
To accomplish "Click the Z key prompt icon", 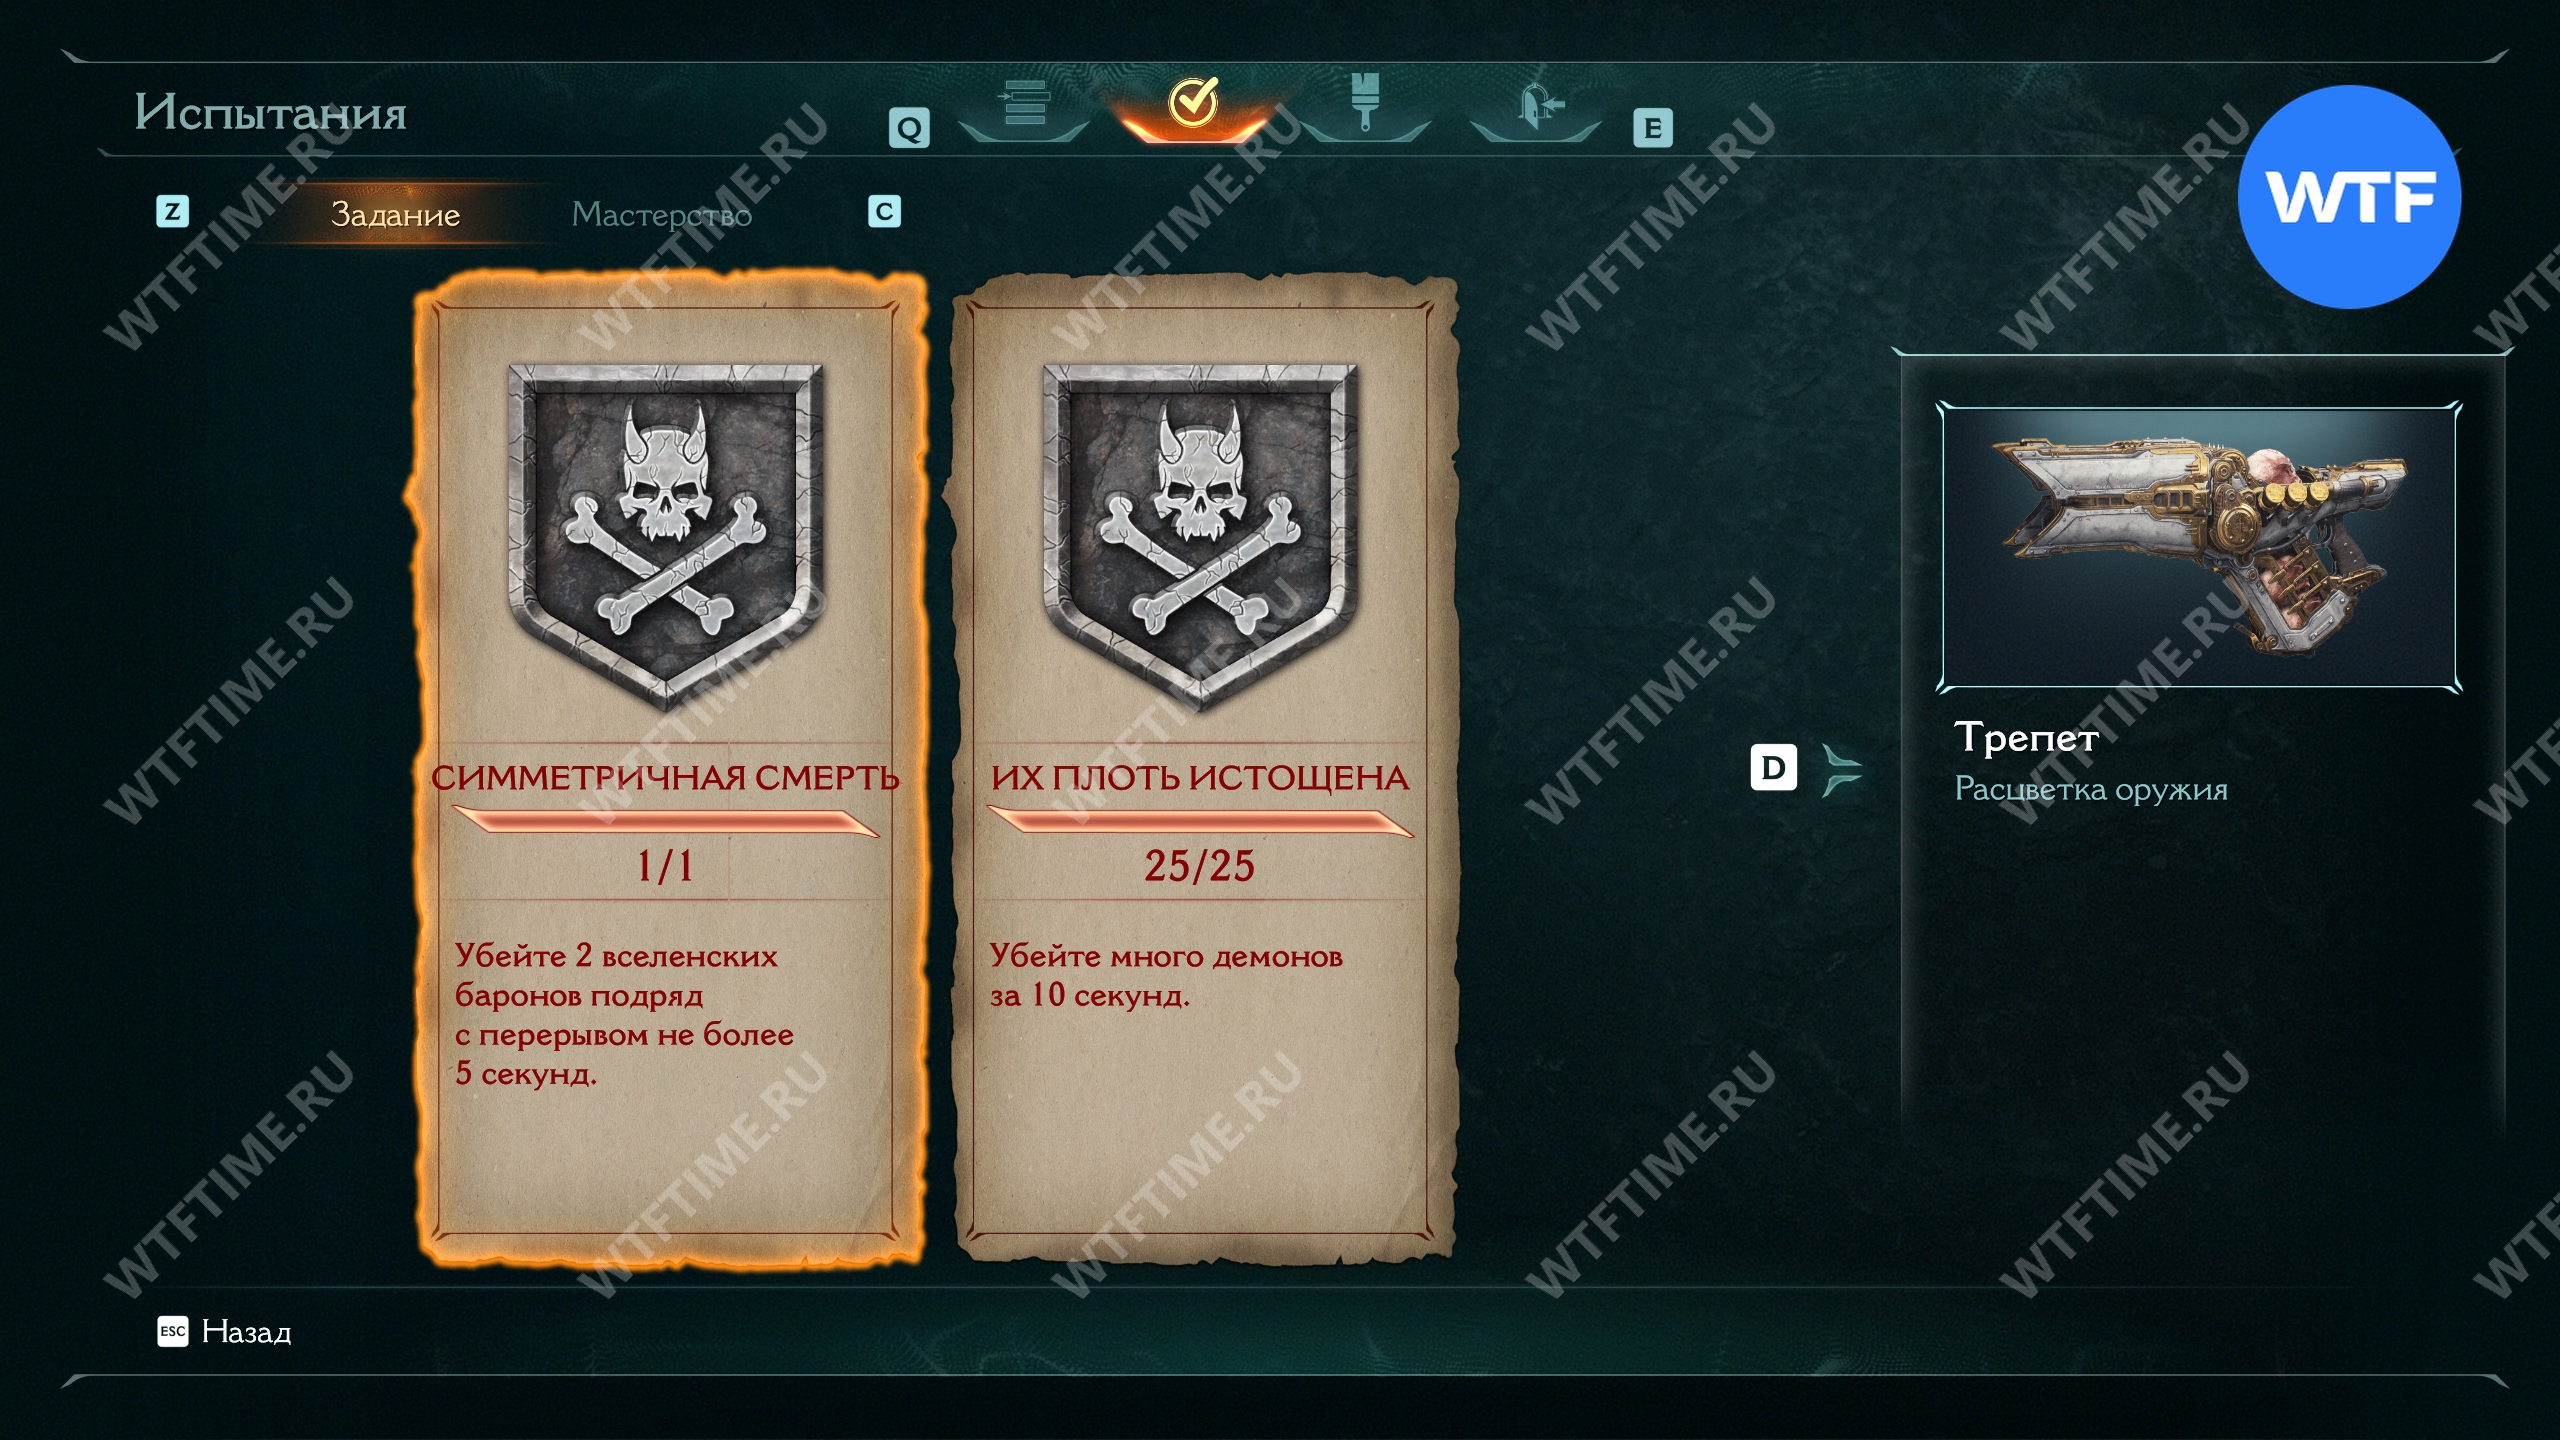I will 172,211.
